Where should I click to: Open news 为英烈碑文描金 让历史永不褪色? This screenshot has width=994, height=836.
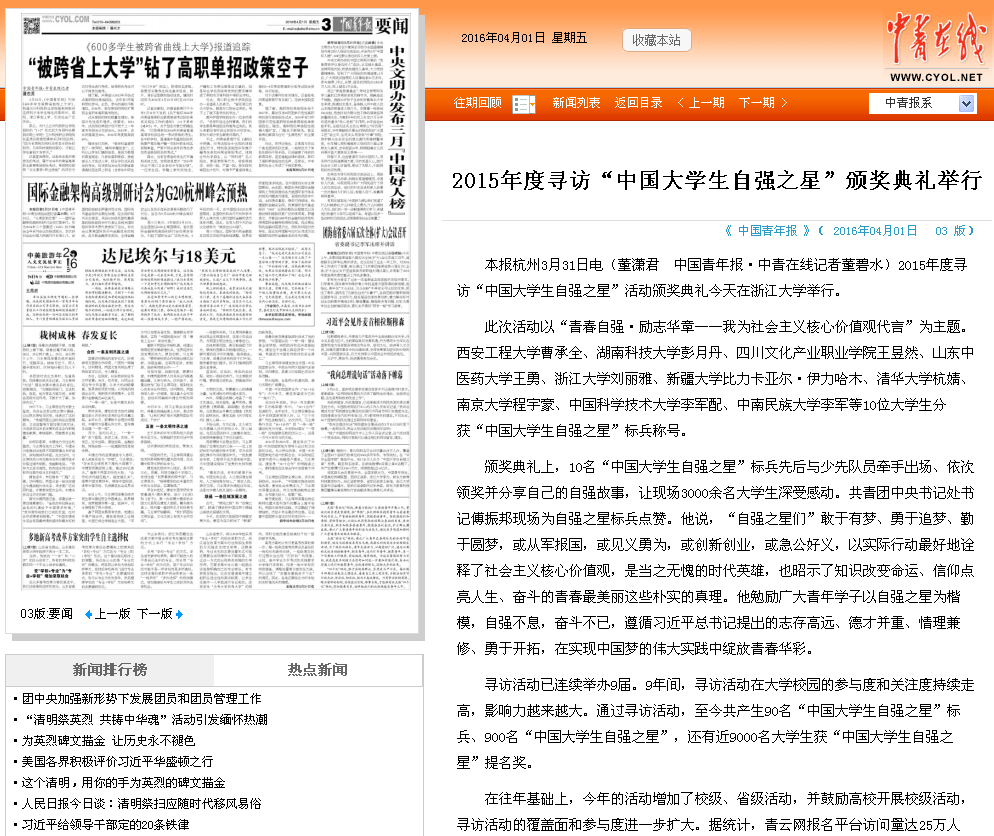108,740
